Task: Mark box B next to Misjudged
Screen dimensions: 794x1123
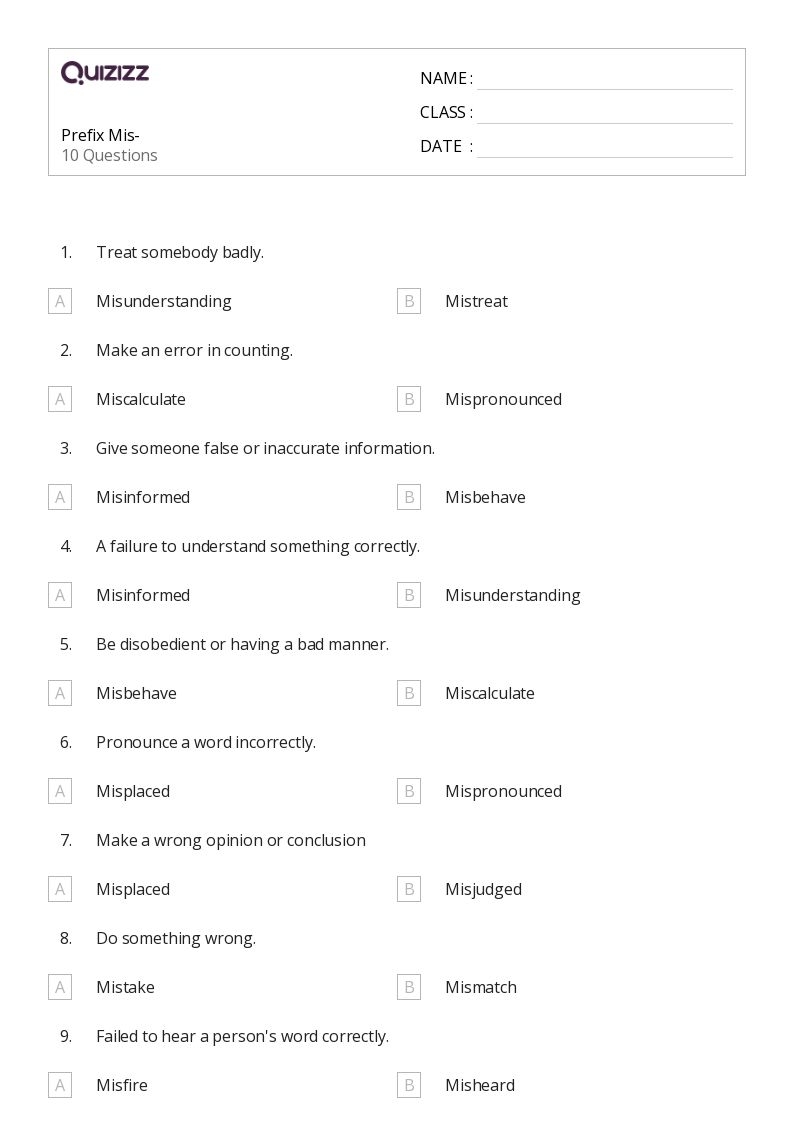Action: pyautogui.click(x=409, y=889)
